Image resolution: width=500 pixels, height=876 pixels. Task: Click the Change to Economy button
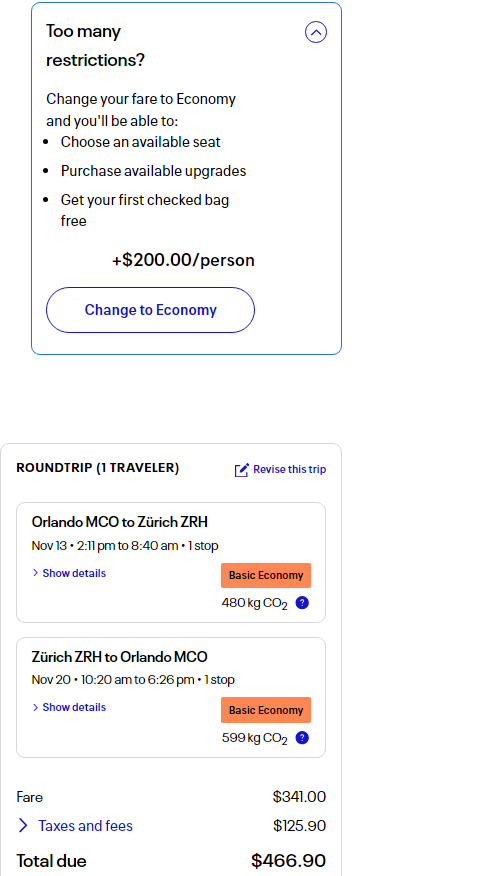(x=150, y=310)
